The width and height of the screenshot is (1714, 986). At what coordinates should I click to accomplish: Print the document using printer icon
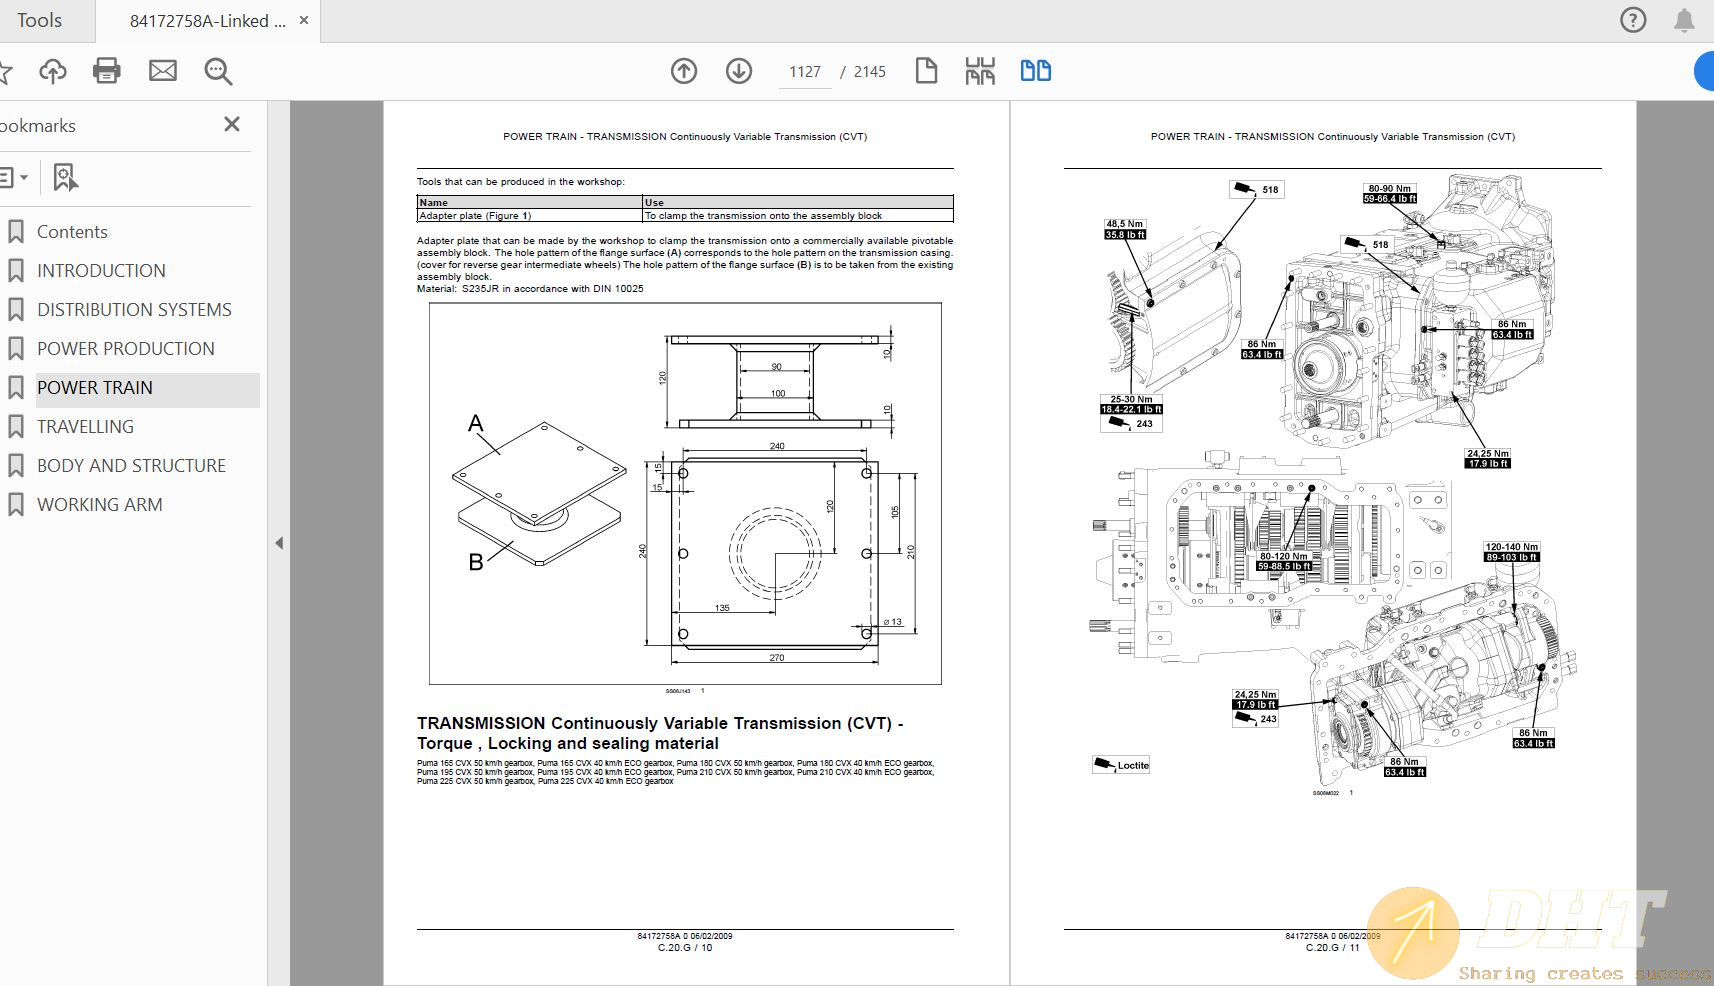coord(107,71)
